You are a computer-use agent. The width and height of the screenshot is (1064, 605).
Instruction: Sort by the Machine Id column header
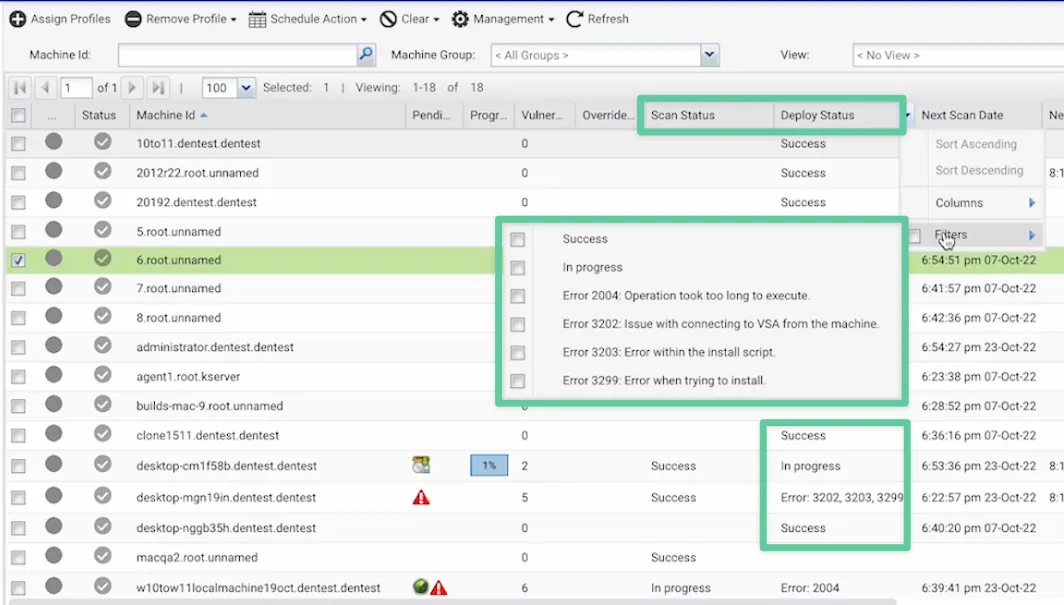(x=166, y=115)
